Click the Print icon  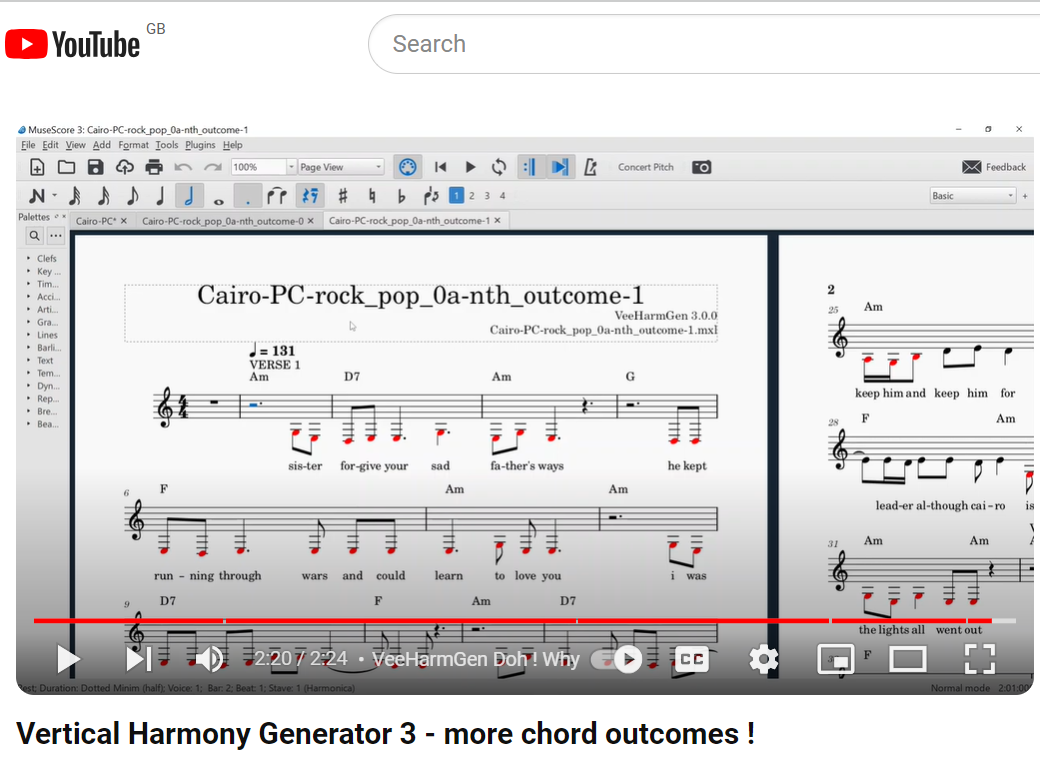pyautogui.click(x=154, y=167)
